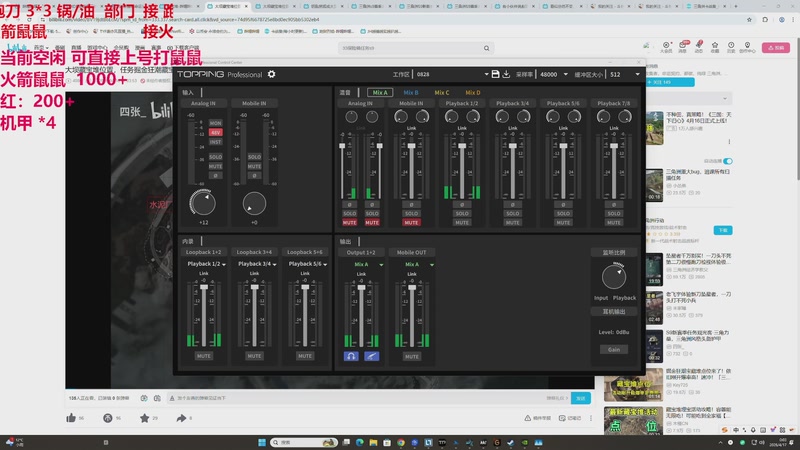The height and width of the screenshot is (450, 800).
Task: Send danmaku with blue send button
Action: (x=581, y=398)
